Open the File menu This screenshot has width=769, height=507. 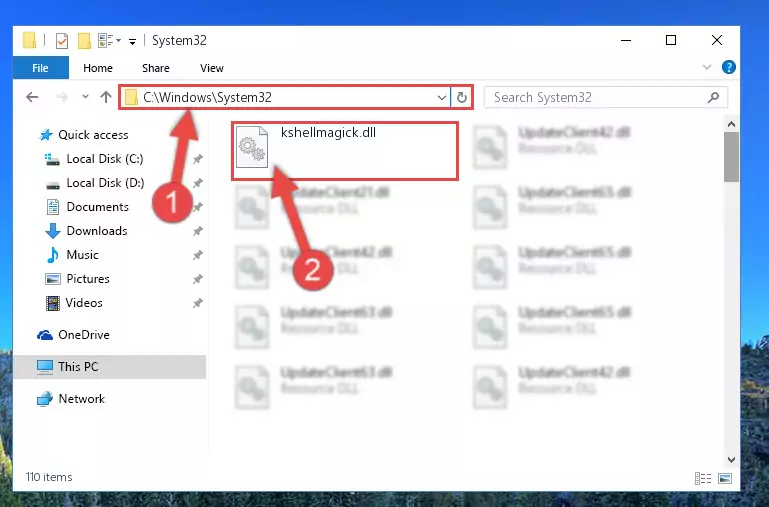click(x=41, y=68)
